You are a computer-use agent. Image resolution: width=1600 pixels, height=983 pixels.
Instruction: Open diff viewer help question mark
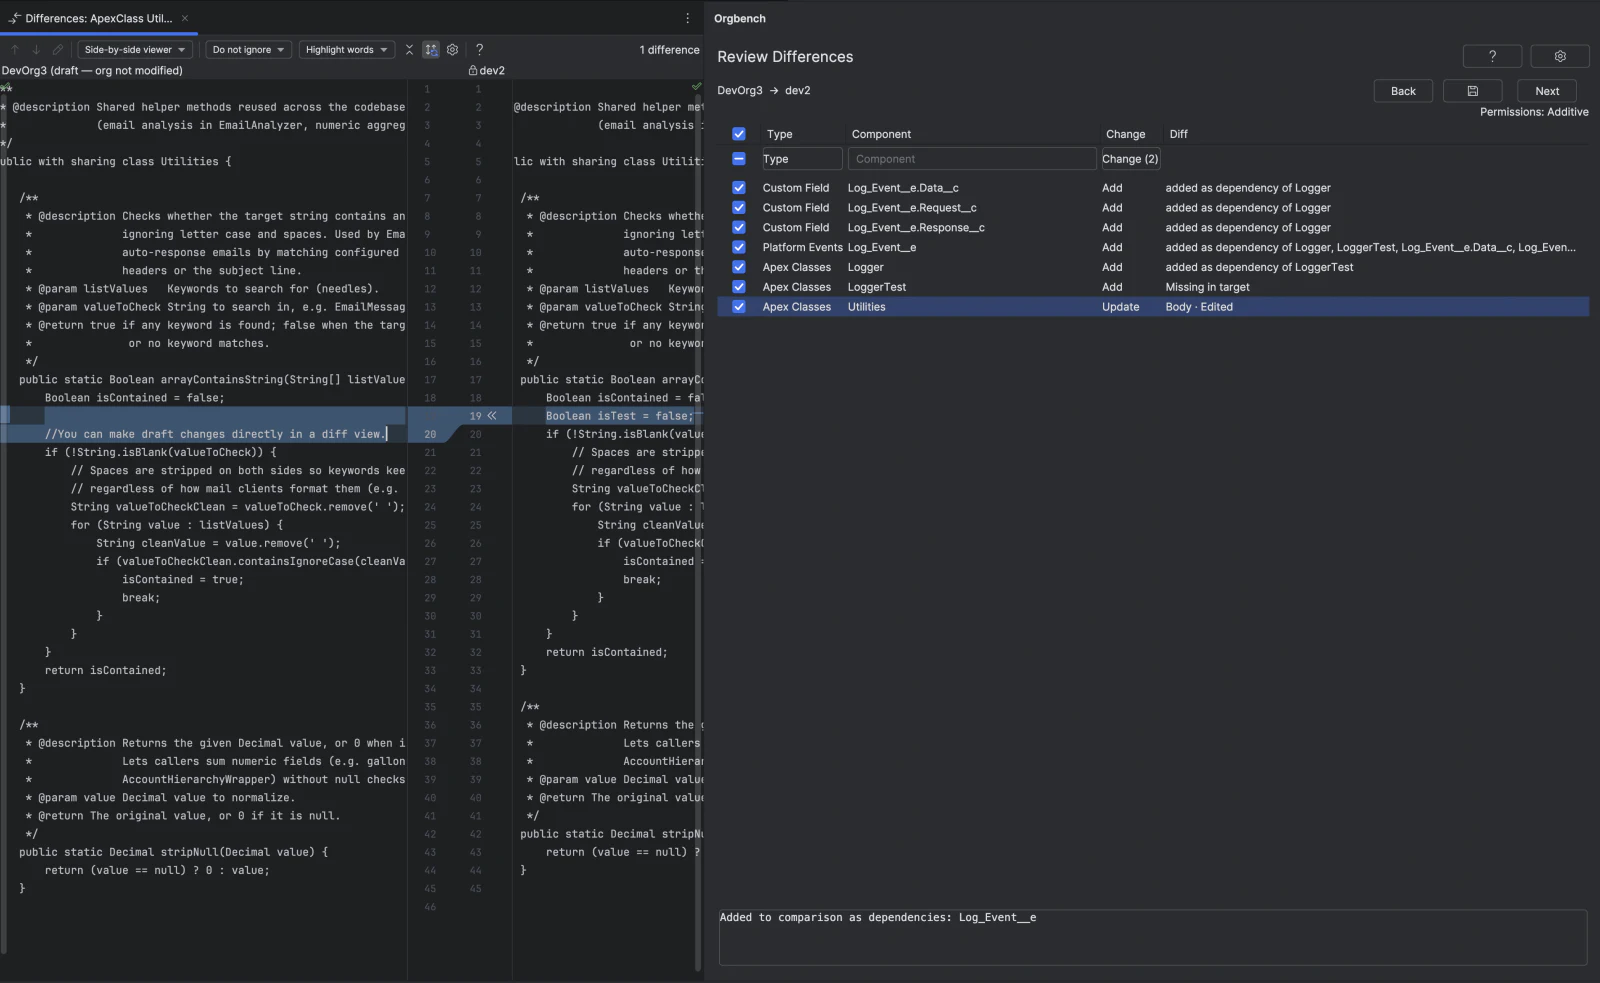point(480,49)
